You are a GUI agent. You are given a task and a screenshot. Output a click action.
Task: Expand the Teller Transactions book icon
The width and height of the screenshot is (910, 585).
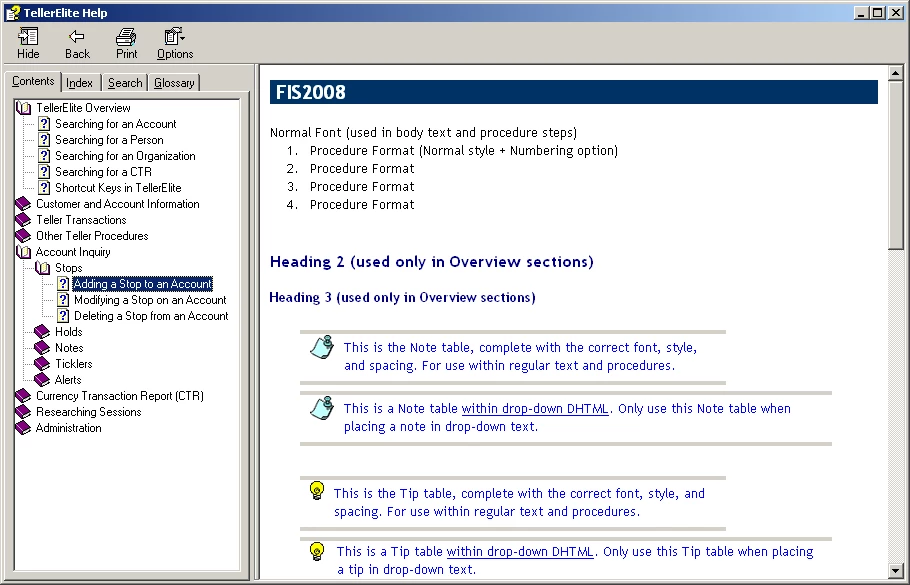(23, 220)
